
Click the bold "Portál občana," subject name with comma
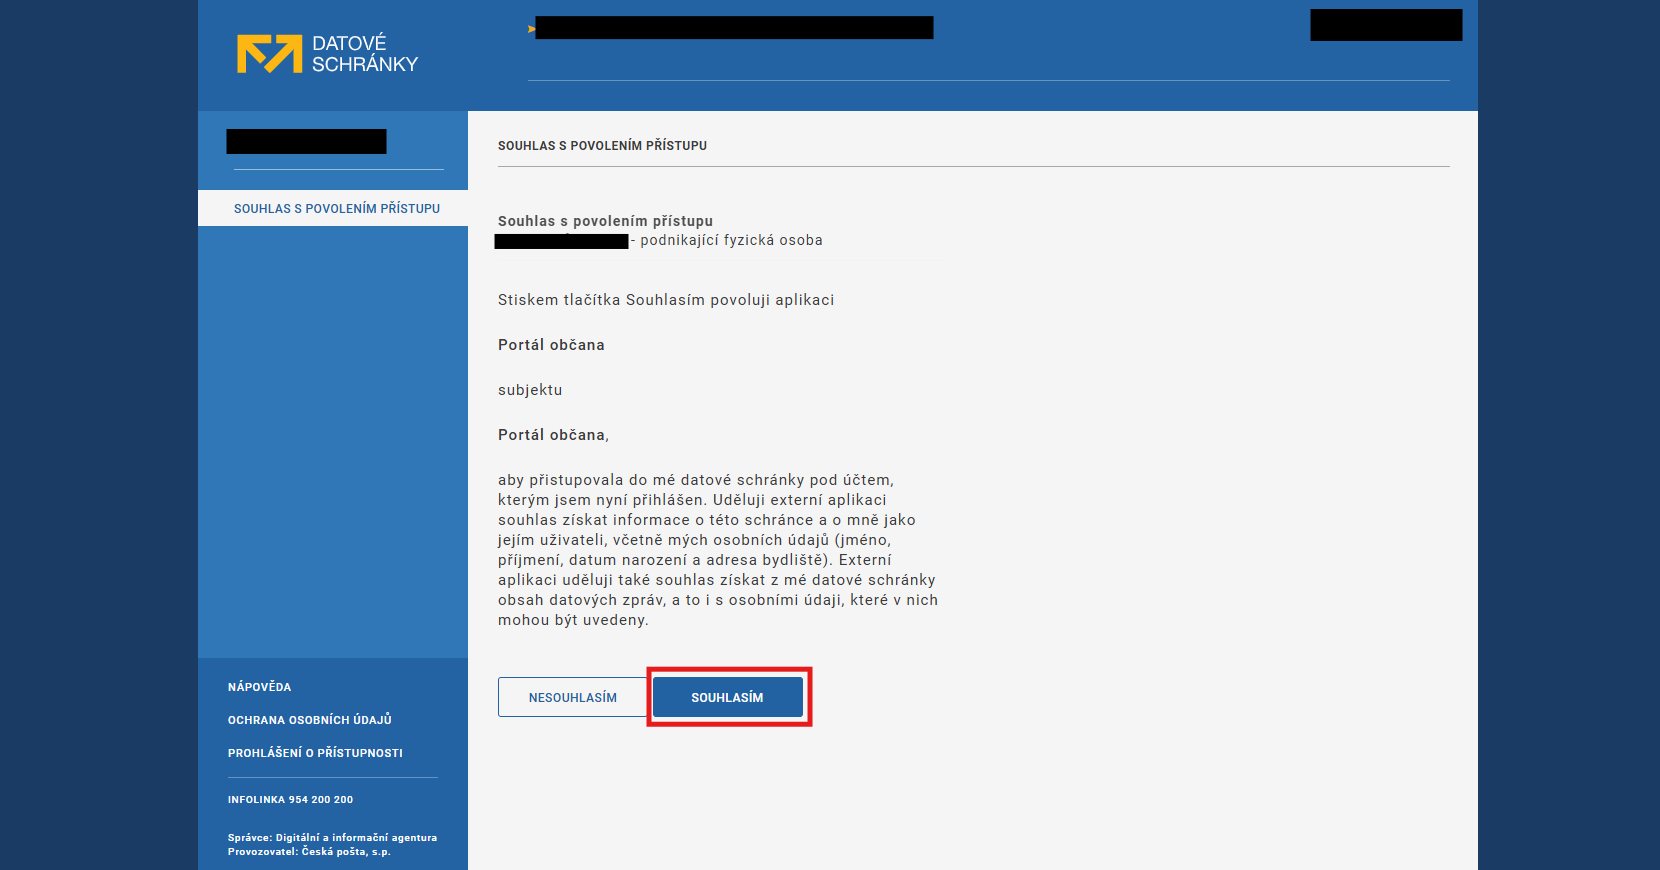(x=553, y=435)
